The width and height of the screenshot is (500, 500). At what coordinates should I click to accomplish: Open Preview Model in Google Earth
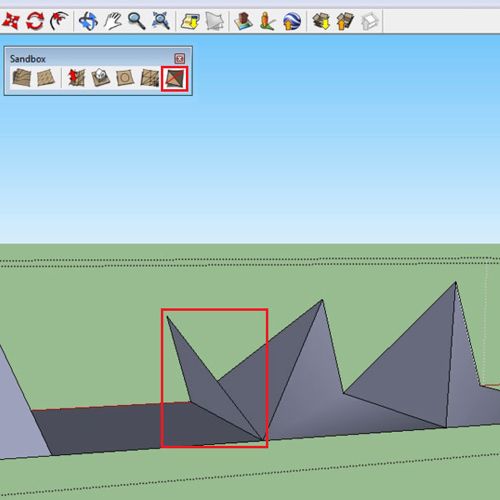tap(292, 21)
